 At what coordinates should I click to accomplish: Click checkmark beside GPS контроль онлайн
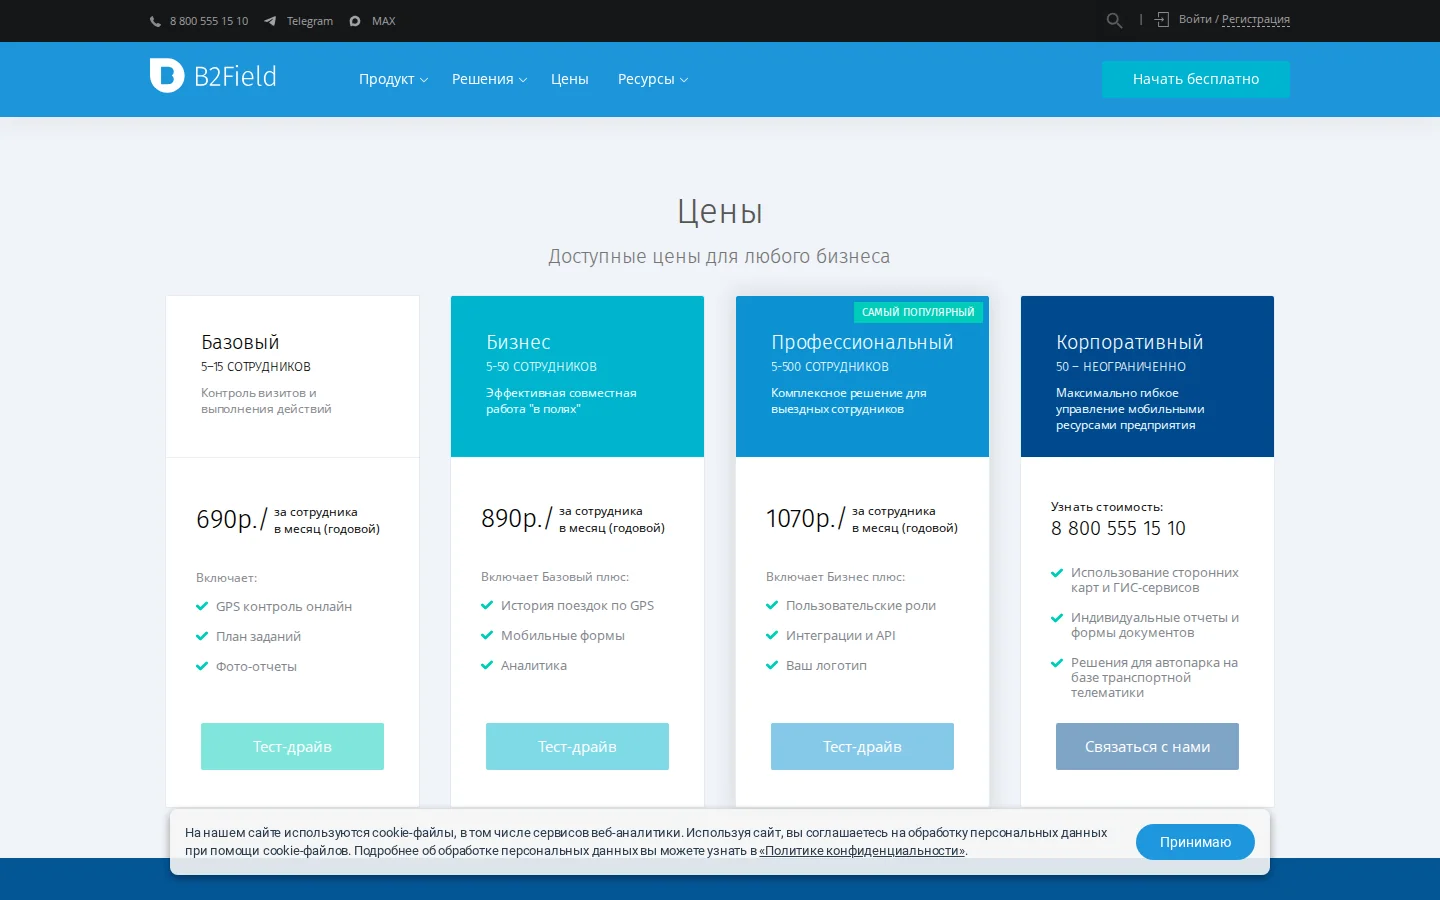(x=202, y=606)
